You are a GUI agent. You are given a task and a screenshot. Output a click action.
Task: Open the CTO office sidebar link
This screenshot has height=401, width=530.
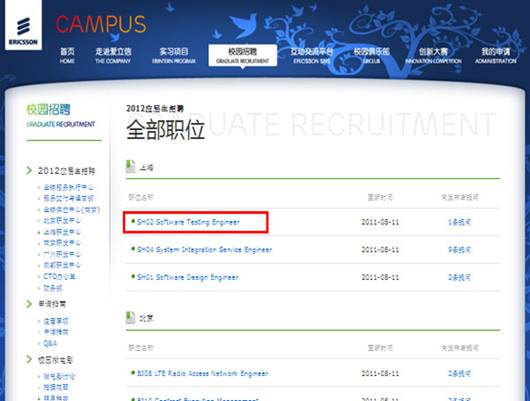59,276
